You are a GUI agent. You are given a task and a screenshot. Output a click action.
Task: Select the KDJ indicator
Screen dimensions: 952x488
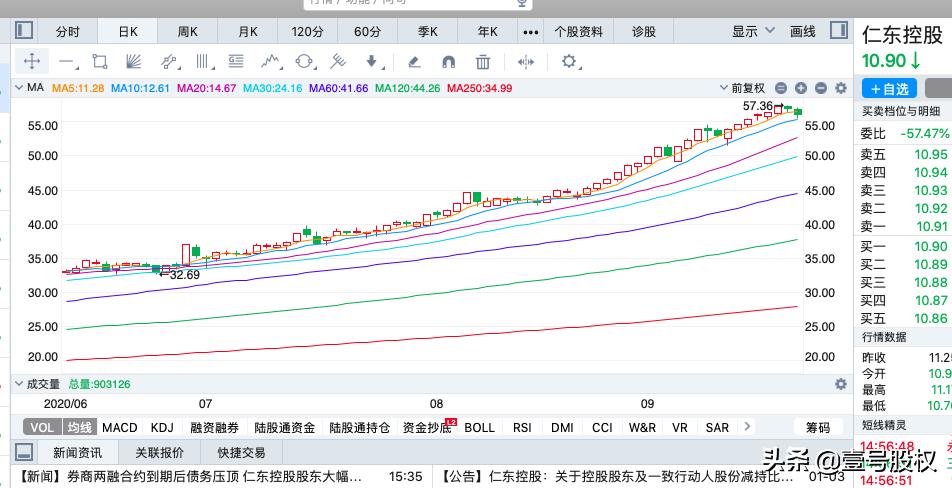coord(162,427)
